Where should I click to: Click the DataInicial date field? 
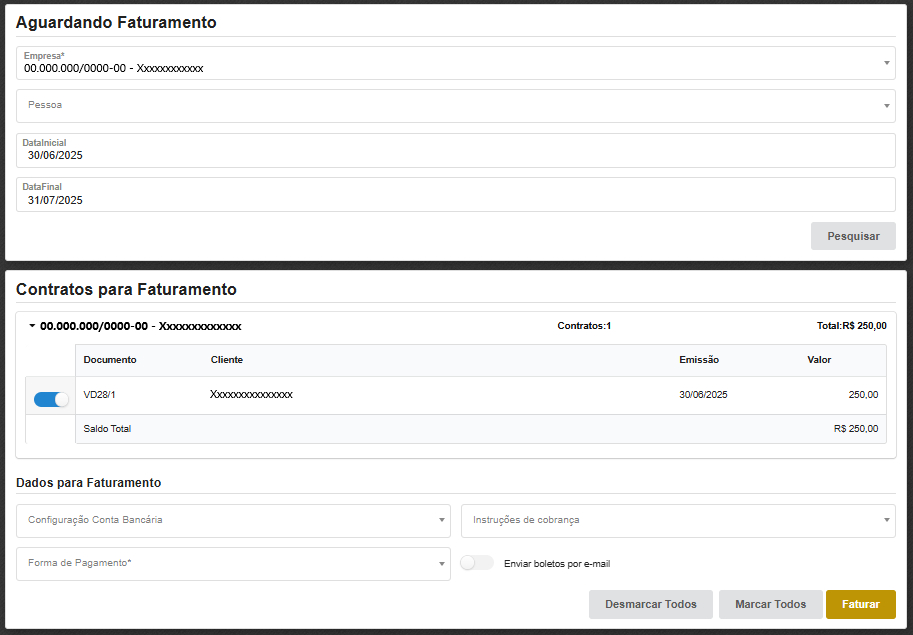click(455, 151)
